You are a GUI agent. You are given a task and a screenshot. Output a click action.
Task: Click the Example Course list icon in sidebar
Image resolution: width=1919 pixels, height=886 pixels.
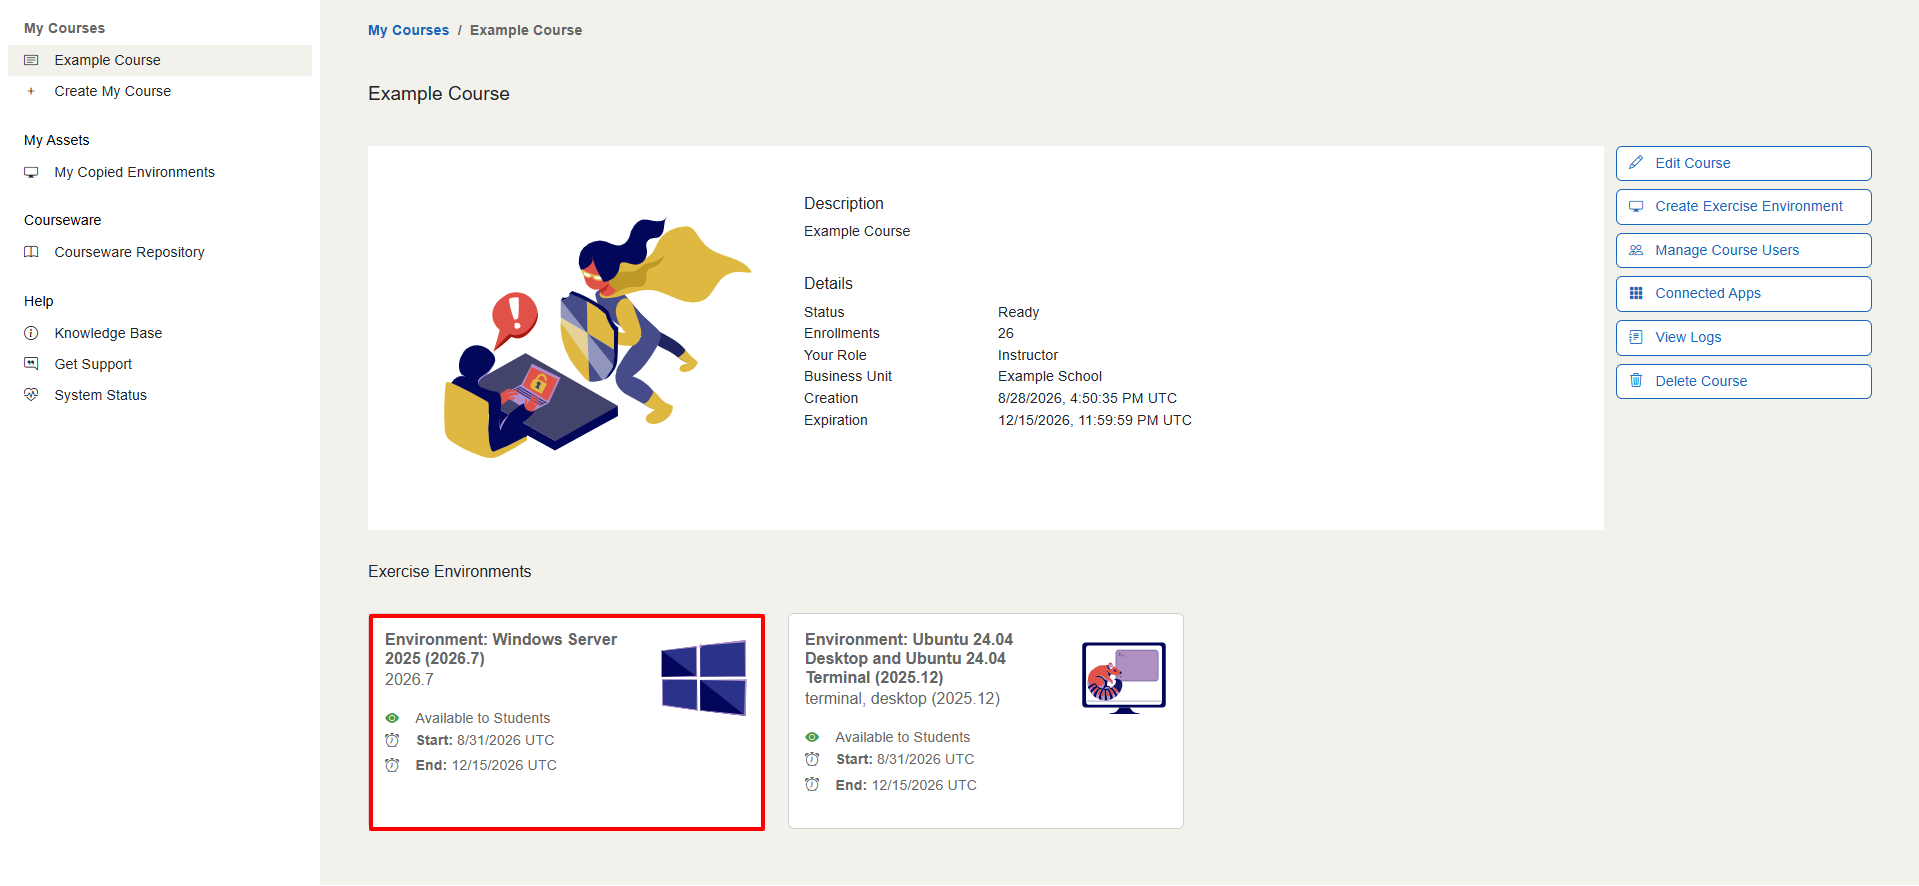(x=31, y=60)
